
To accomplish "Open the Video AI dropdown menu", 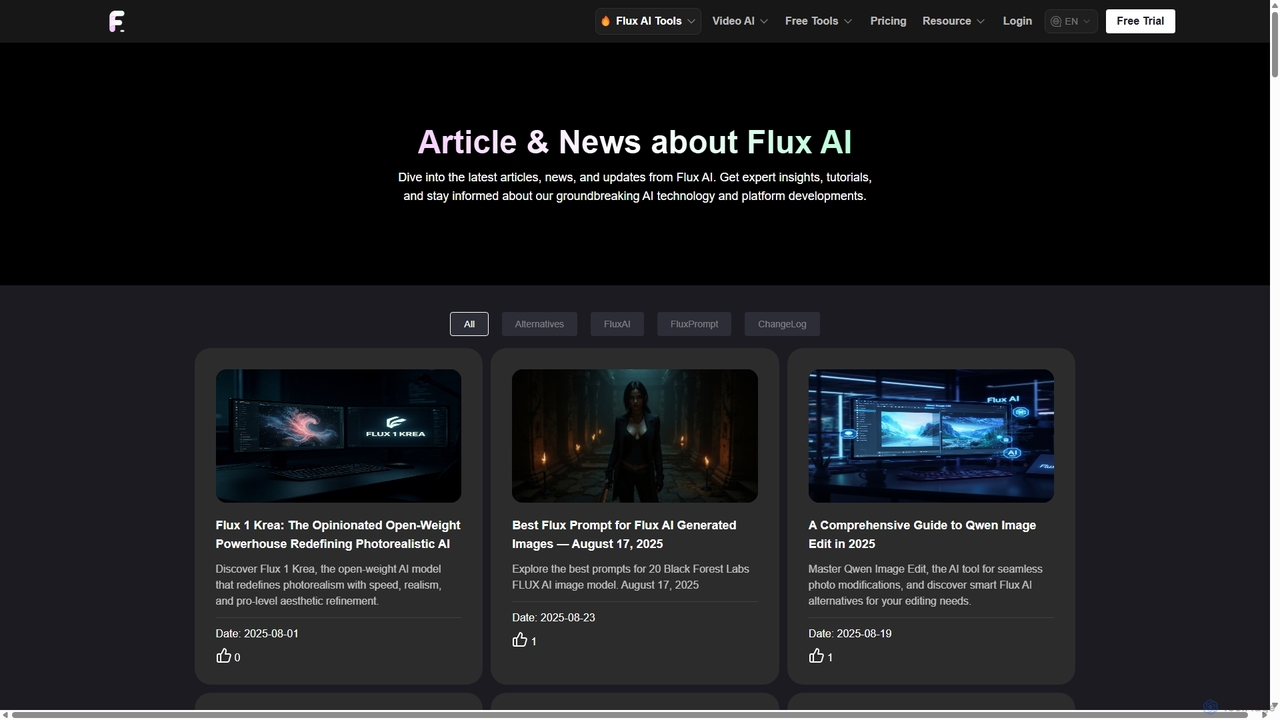I will click(740, 21).
